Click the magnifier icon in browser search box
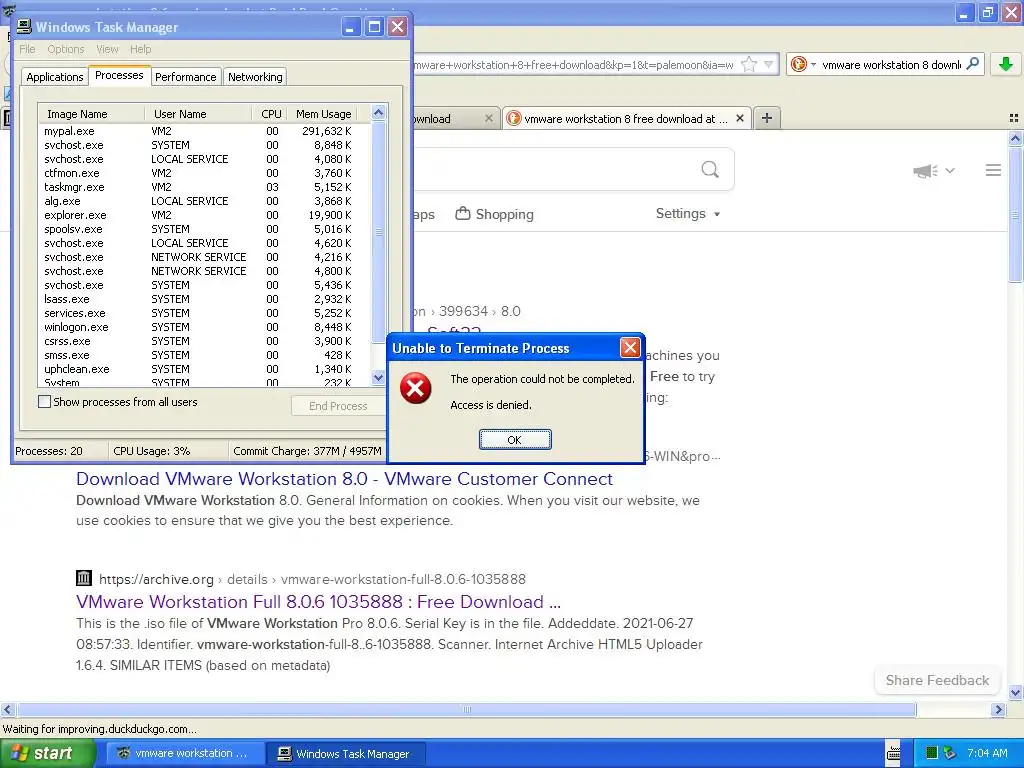 click(x=972, y=64)
